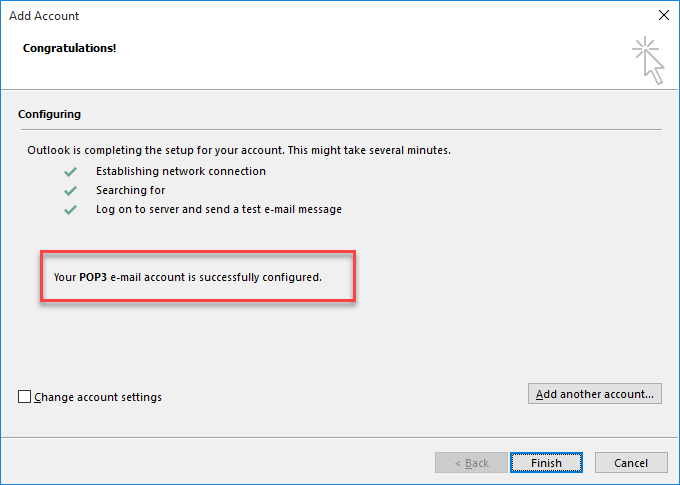680x485 pixels.
Task: Close the Add Account dialog
Action: pos(664,16)
